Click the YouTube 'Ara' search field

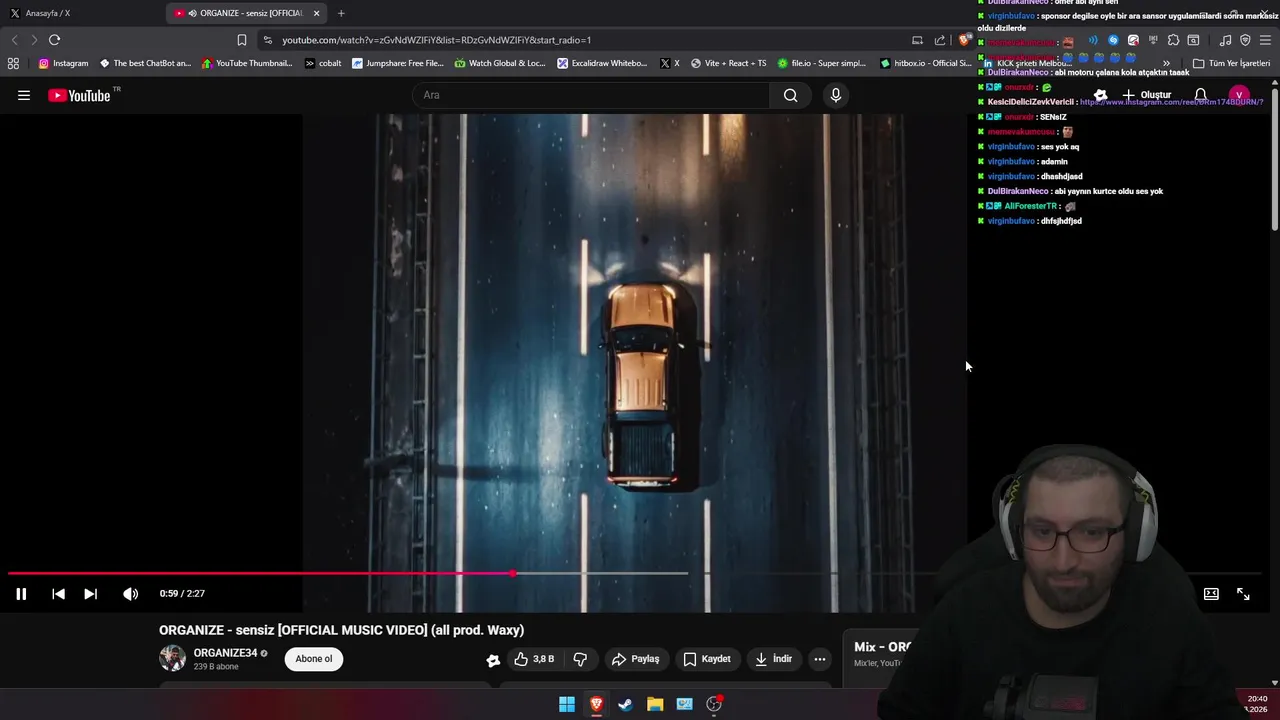[x=591, y=95]
